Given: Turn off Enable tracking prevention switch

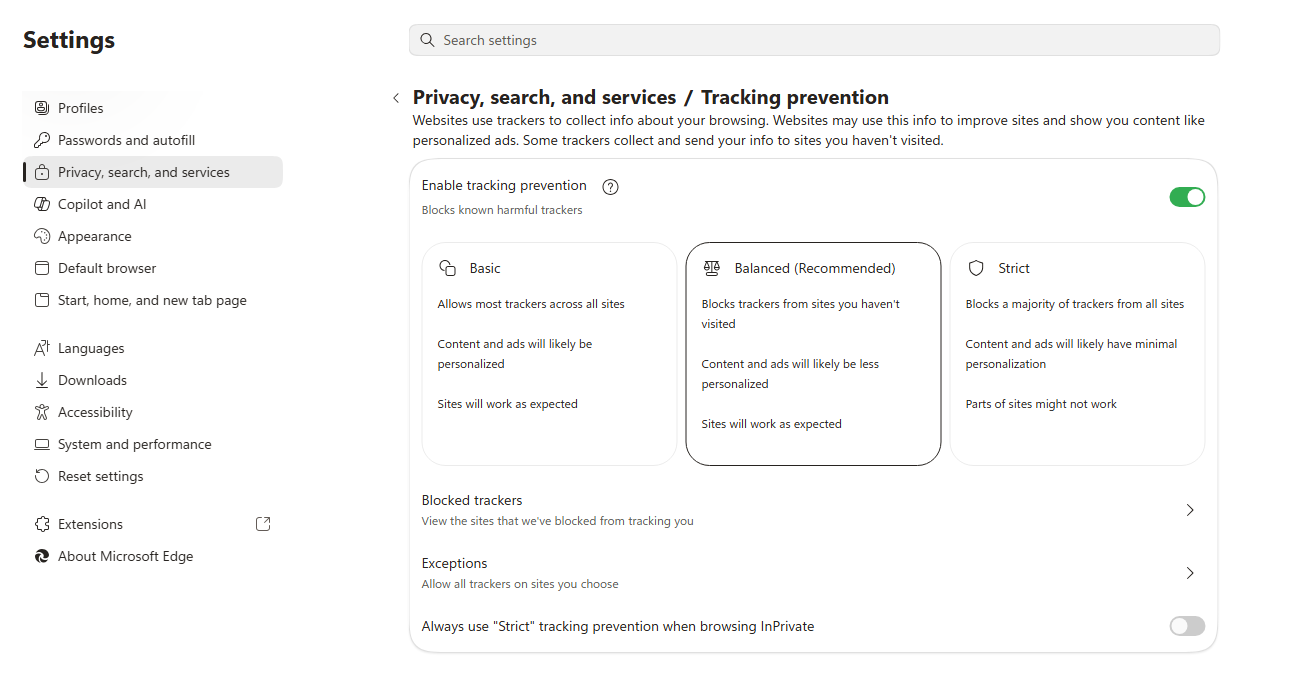Looking at the screenshot, I should tap(1187, 197).
